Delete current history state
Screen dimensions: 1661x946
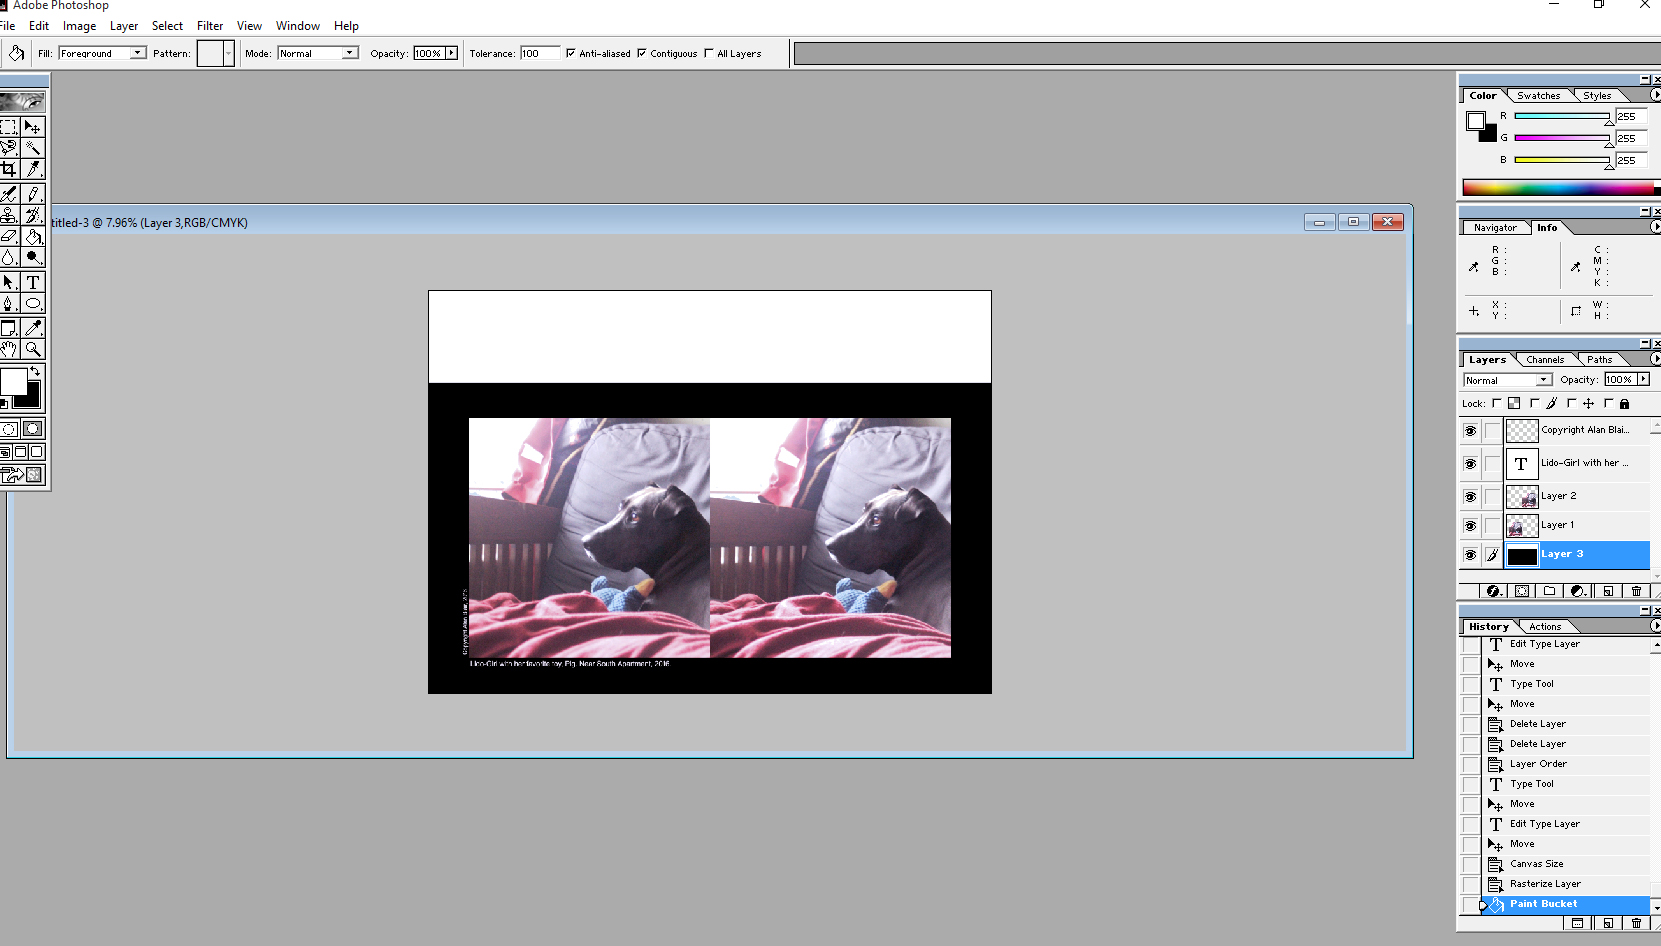click(1636, 923)
